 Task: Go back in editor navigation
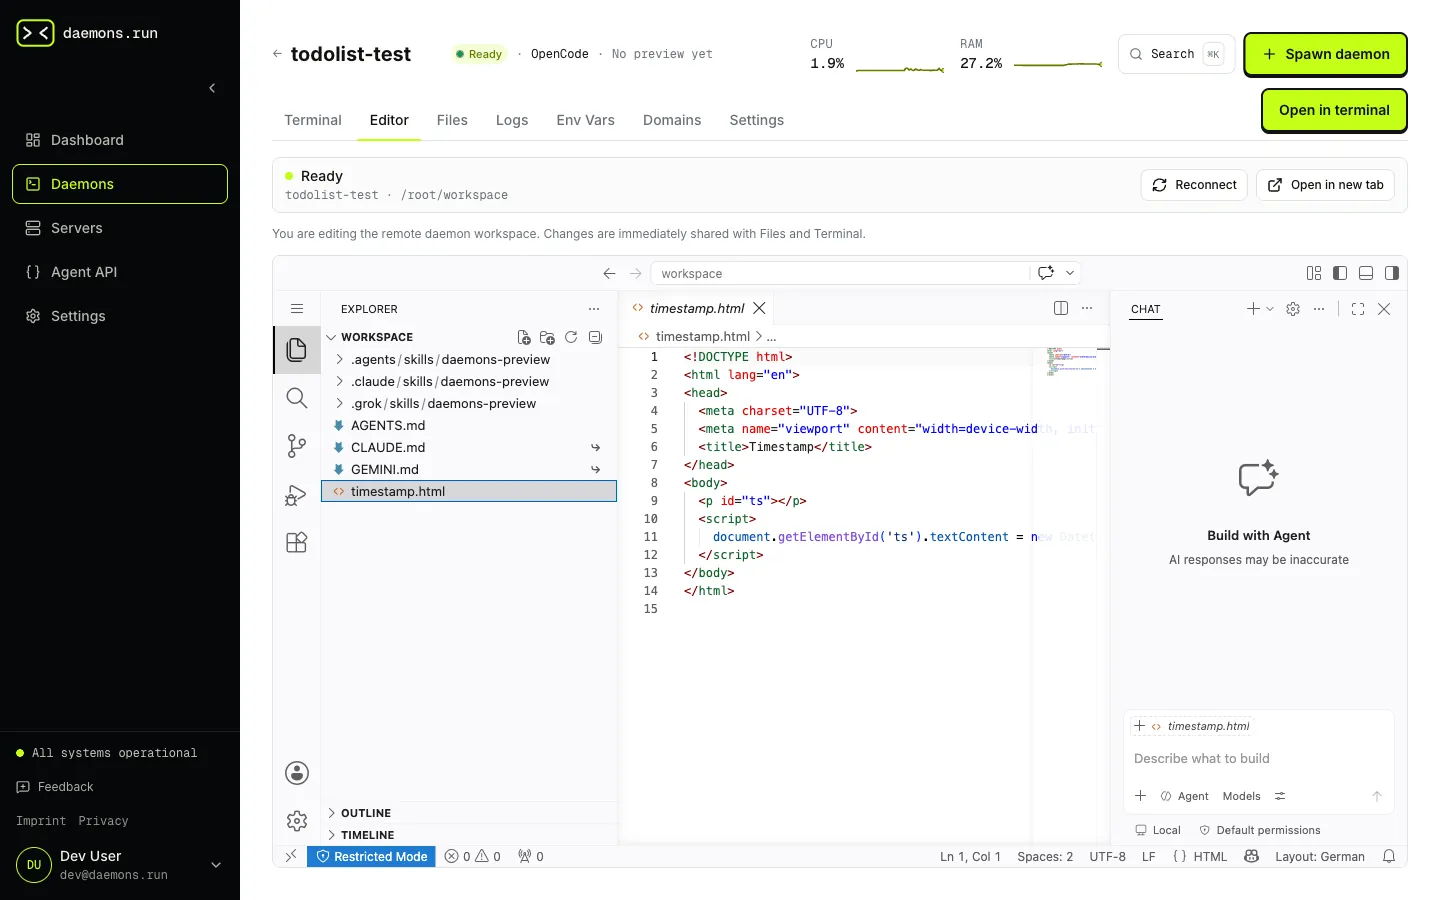point(609,273)
